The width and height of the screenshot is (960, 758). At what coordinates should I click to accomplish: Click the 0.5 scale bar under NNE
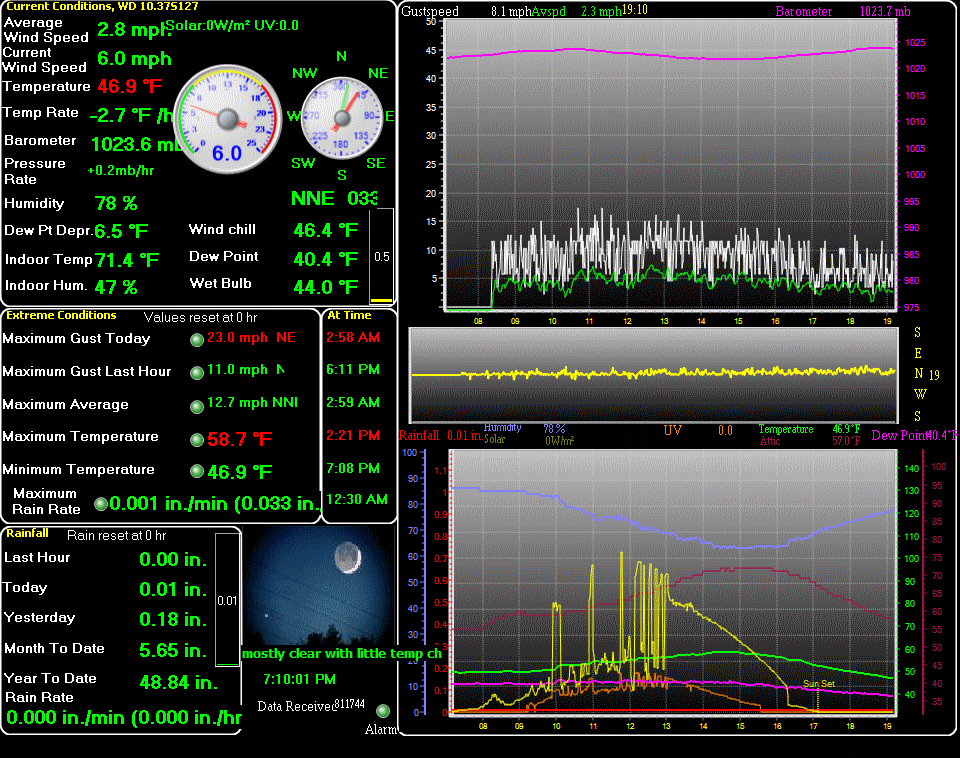click(x=381, y=256)
